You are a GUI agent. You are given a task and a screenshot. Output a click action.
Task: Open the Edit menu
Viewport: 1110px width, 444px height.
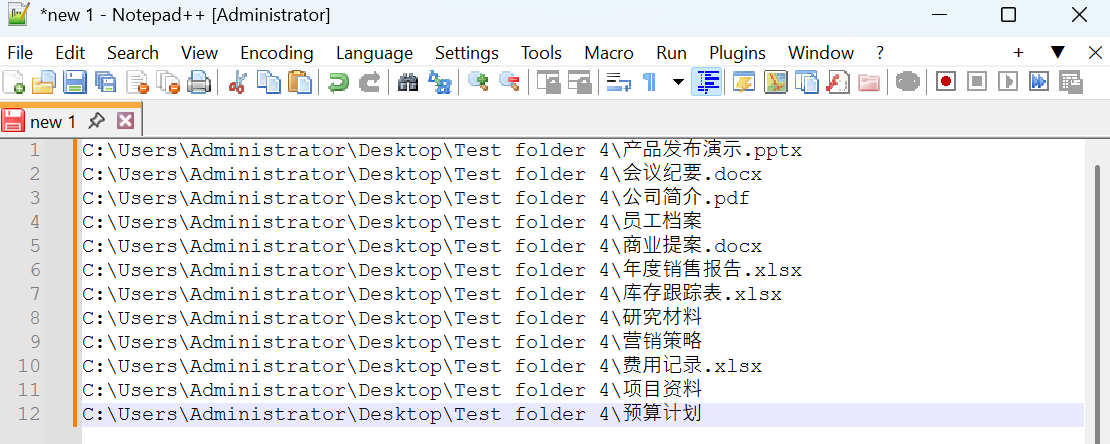(x=70, y=53)
